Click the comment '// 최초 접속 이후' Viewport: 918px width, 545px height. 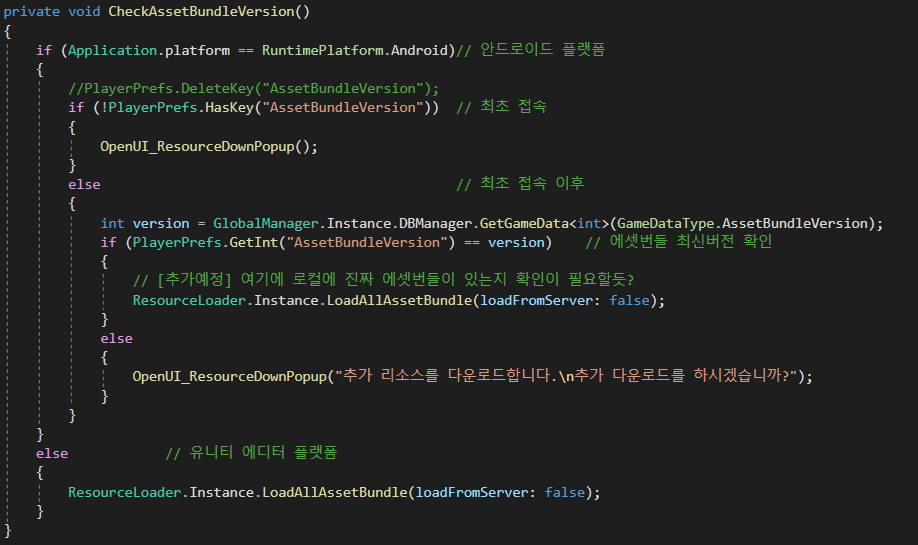[520, 184]
